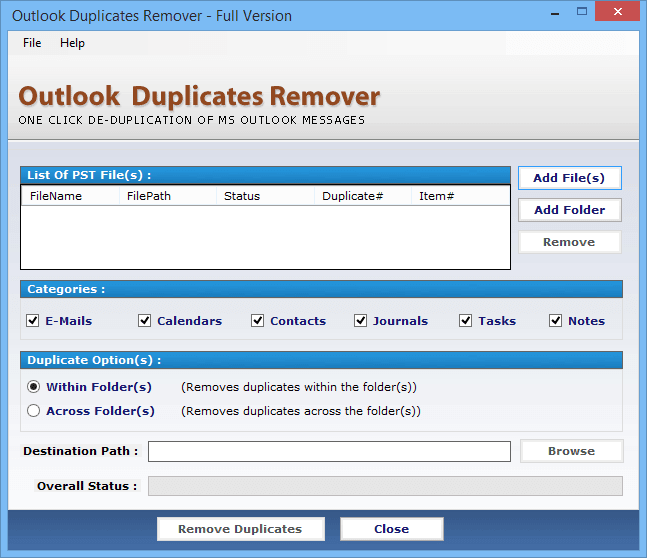This screenshot has width=647, height=558.
Task: Click the Destination Path input field
Action: pyautogui.click(x=329, y=452)
